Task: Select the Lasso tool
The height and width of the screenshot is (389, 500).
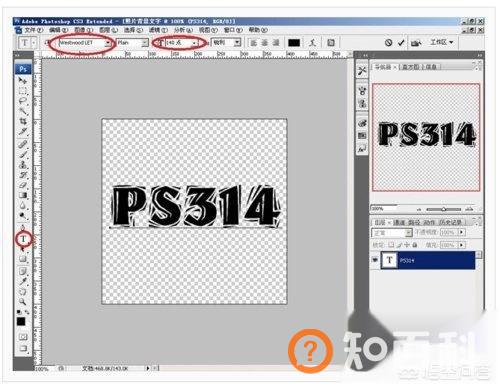Action: click(x=23, y=101)
